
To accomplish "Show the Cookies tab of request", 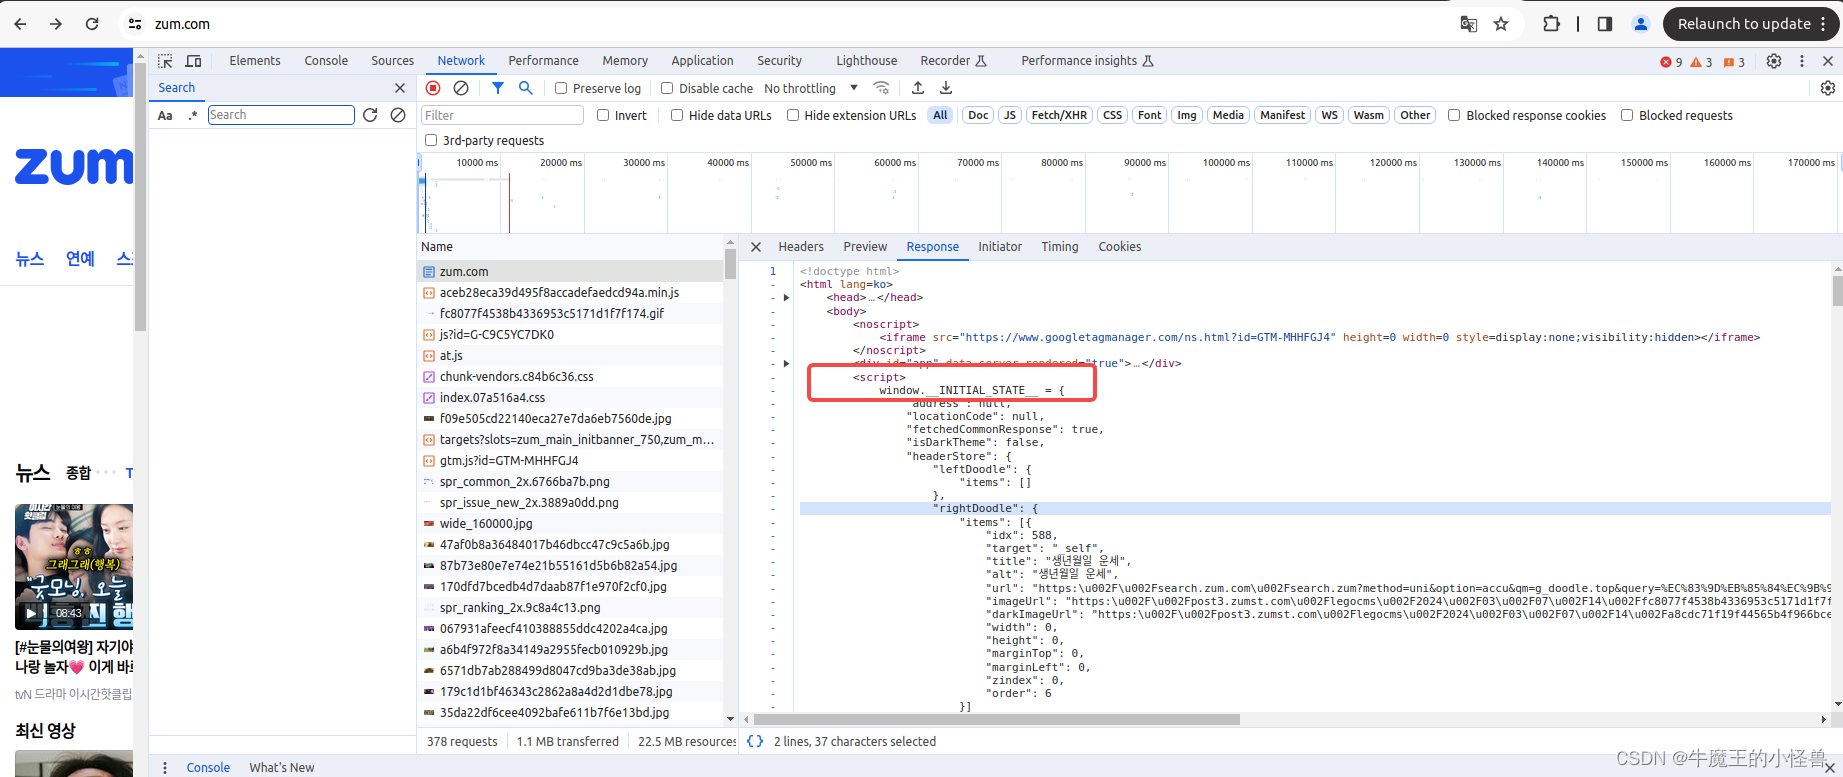I will point(1120,247).
